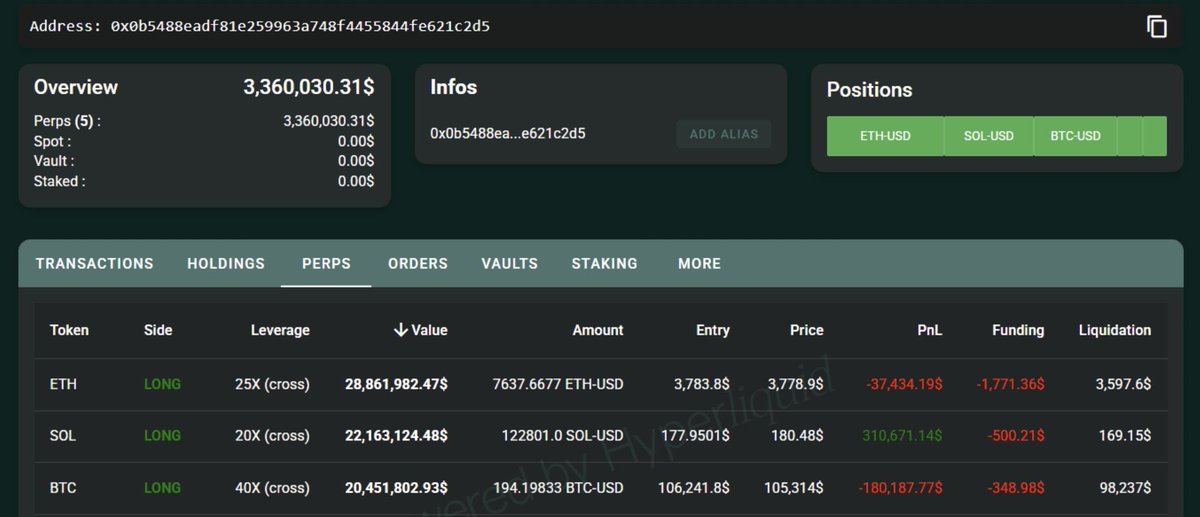Click the SOL entry price 177.9501$

pyautogui.click(x=694, y=435)
